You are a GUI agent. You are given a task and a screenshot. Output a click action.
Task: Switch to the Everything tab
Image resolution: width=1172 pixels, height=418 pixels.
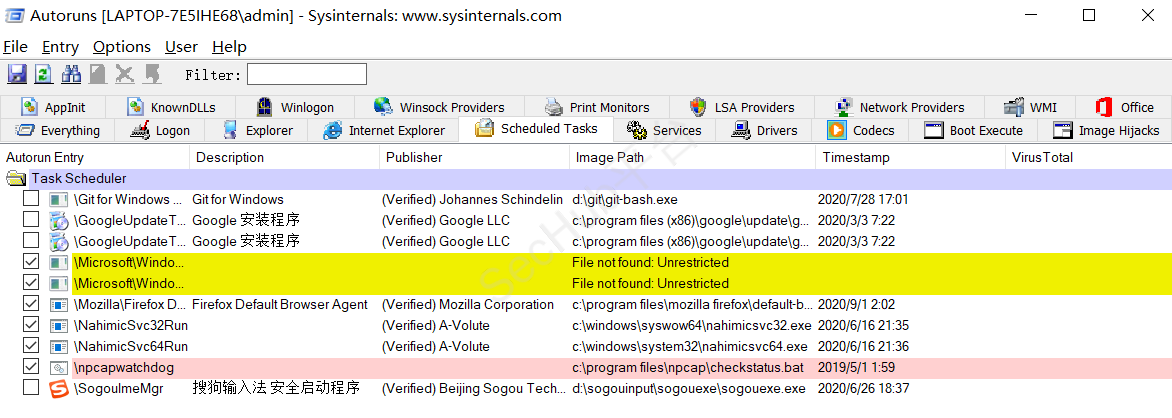(58, 130)
